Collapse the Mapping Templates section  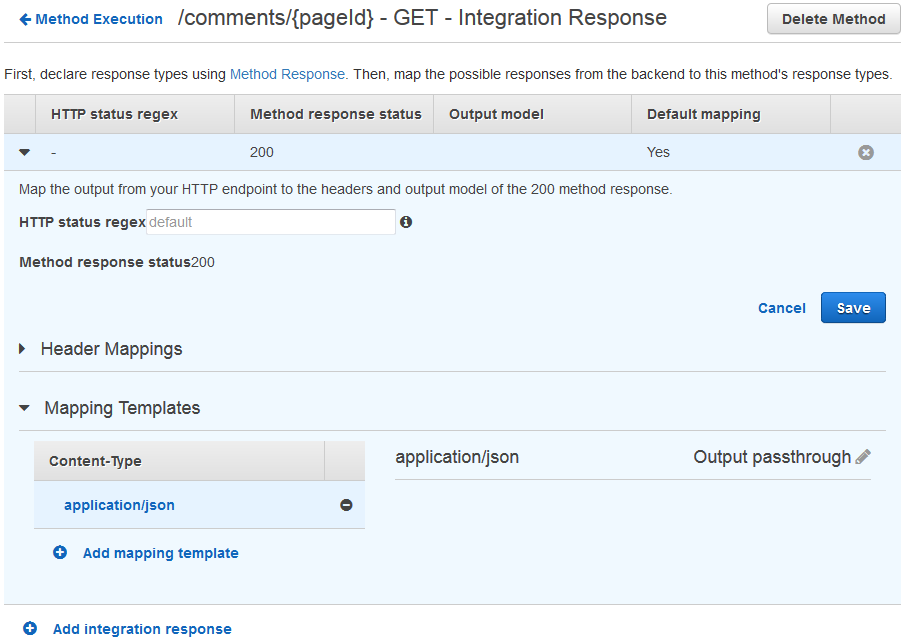(25, 408)
